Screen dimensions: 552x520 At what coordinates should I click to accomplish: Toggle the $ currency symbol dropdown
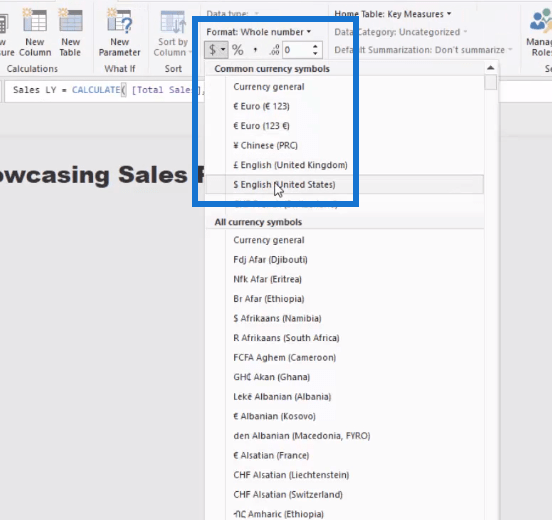point(216,50)
